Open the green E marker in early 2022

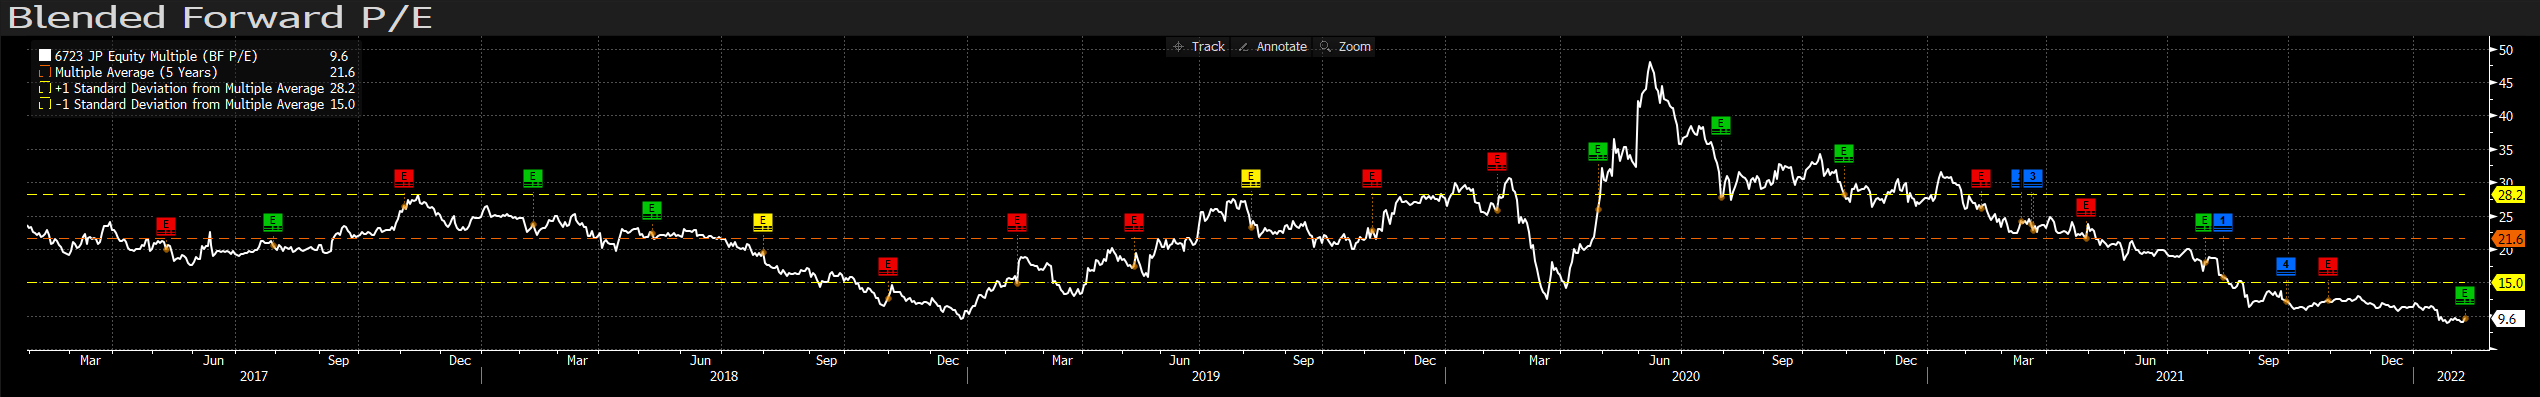(x=2466, y=295)
